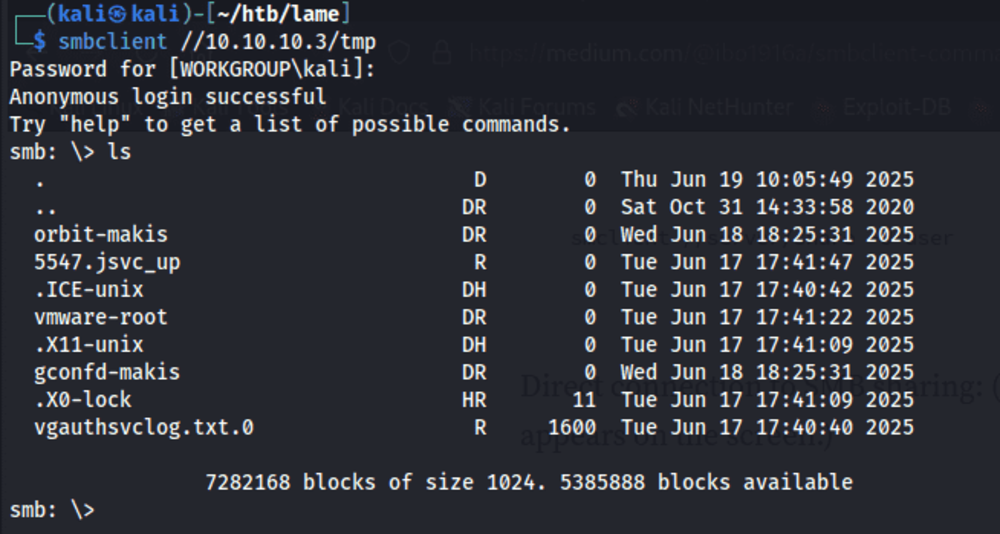Click the 5547.jsvc_up file name
The width and height of the screenshot is (1000, 534).
click(107, 262)
